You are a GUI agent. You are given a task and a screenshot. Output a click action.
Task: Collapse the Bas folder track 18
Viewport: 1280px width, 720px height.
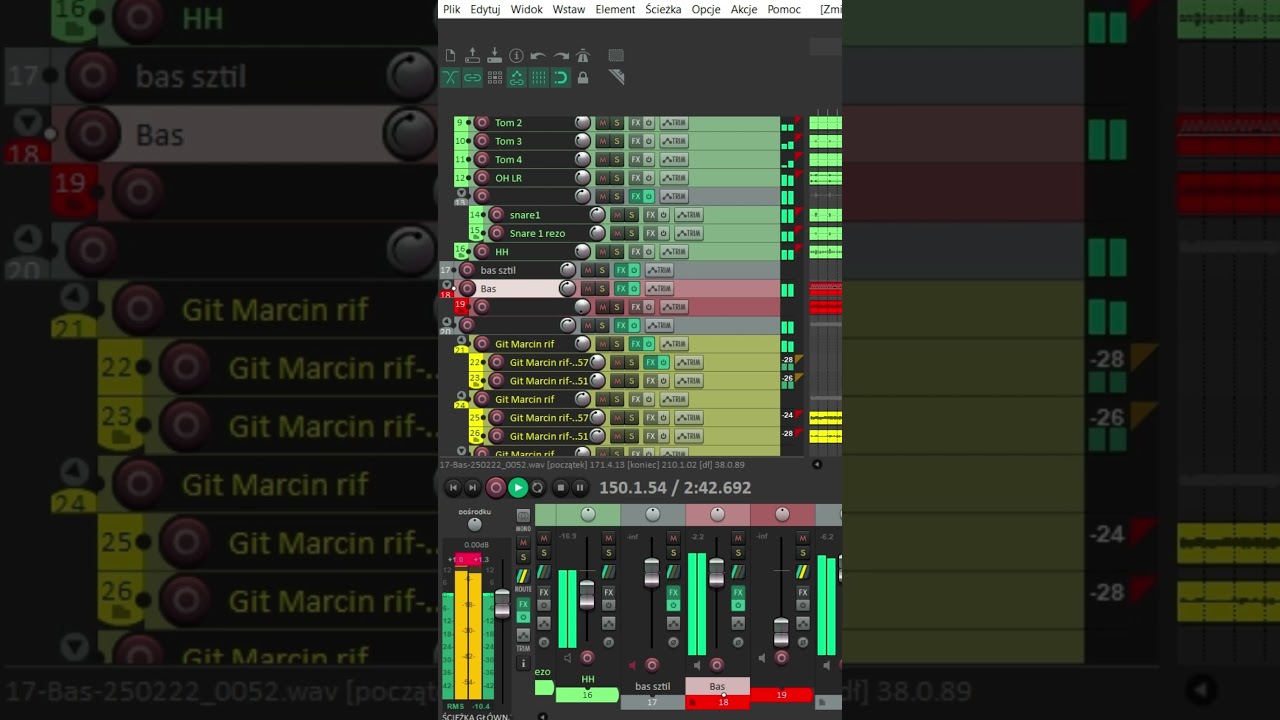point(447,285)
